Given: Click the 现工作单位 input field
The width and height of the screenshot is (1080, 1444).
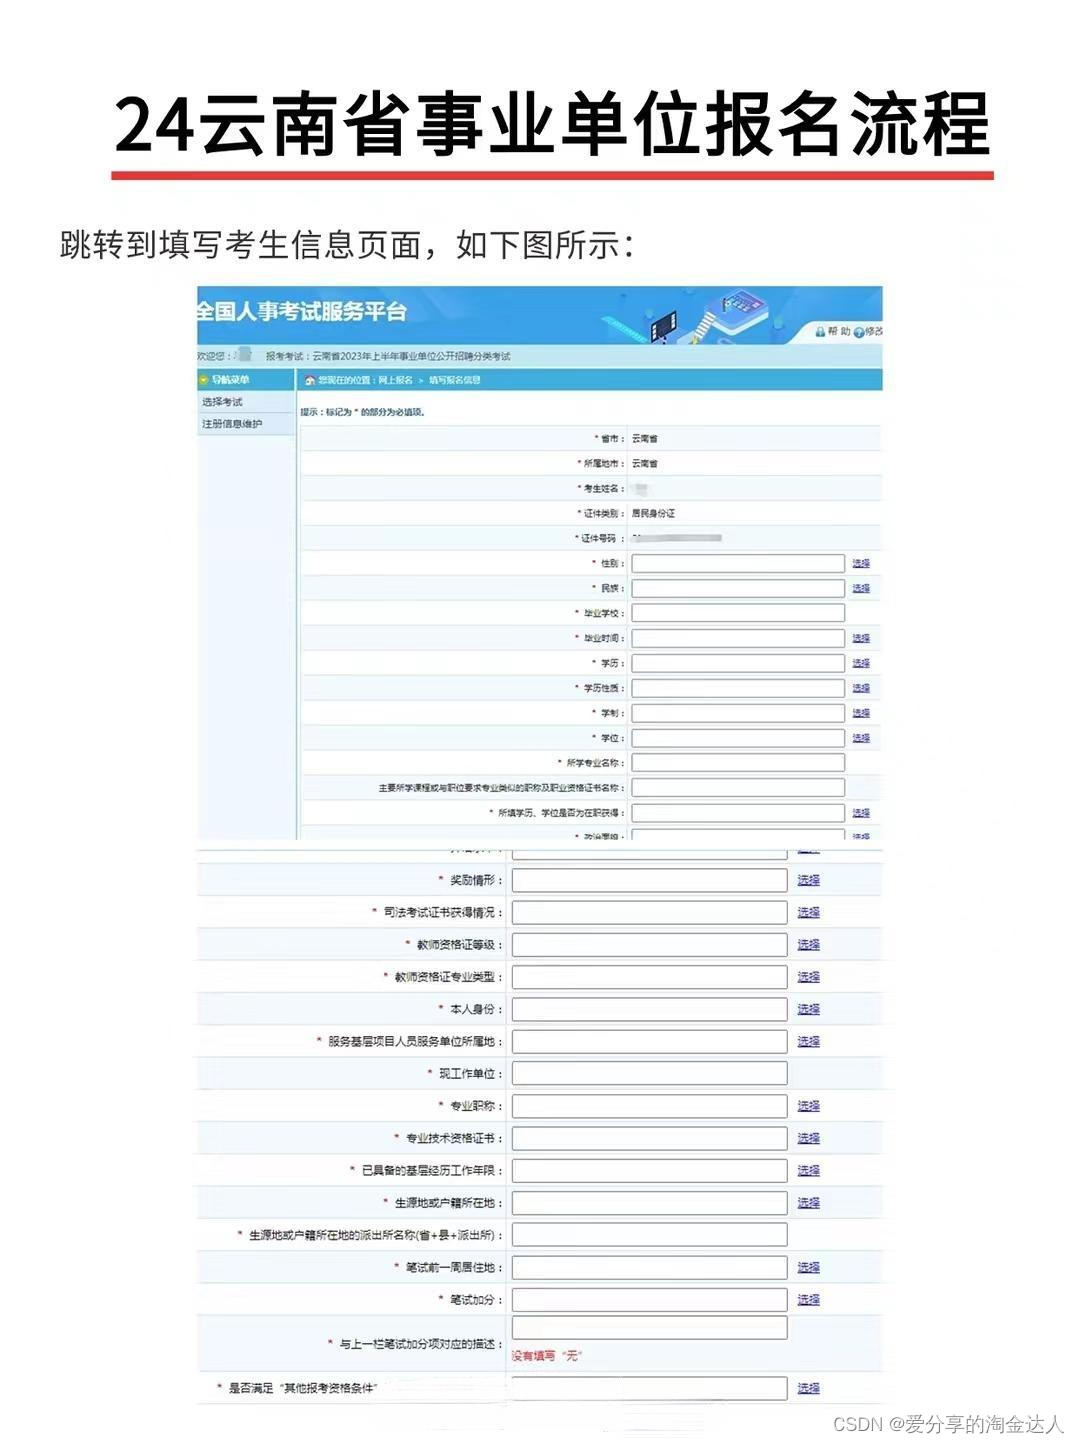Looking at the screenshot, I should (x=650, y=1073).
